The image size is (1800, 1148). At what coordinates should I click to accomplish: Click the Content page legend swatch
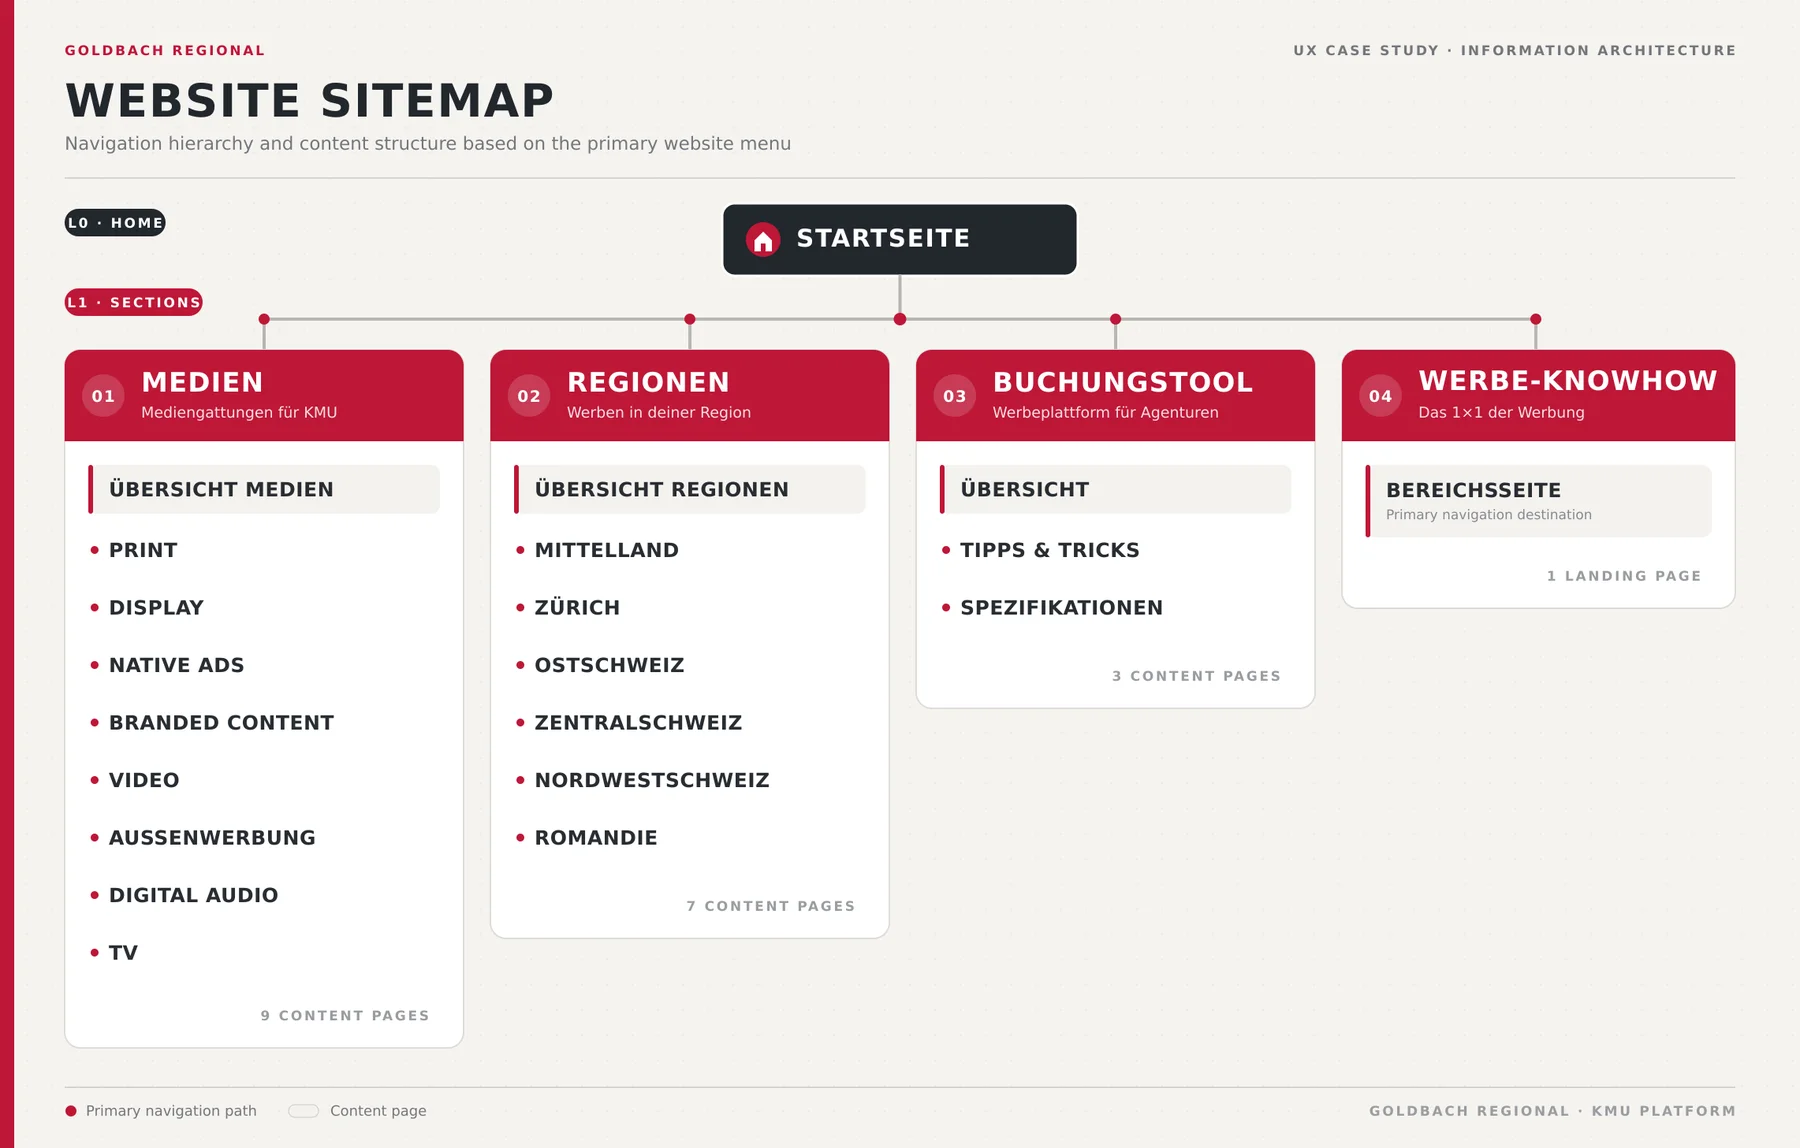tap(303, 1111)
